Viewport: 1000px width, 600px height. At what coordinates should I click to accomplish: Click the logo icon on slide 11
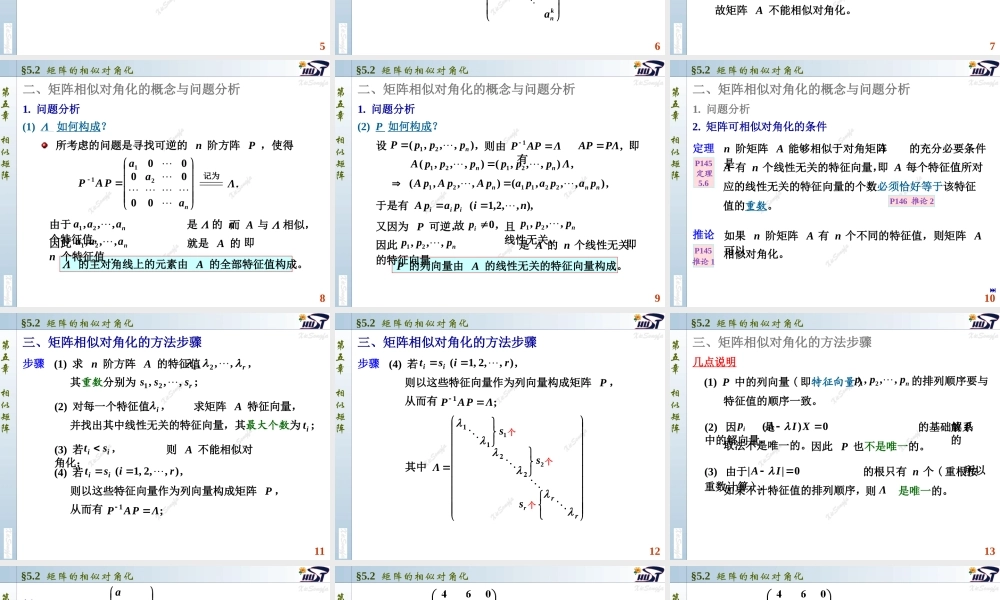click(313, 321)
